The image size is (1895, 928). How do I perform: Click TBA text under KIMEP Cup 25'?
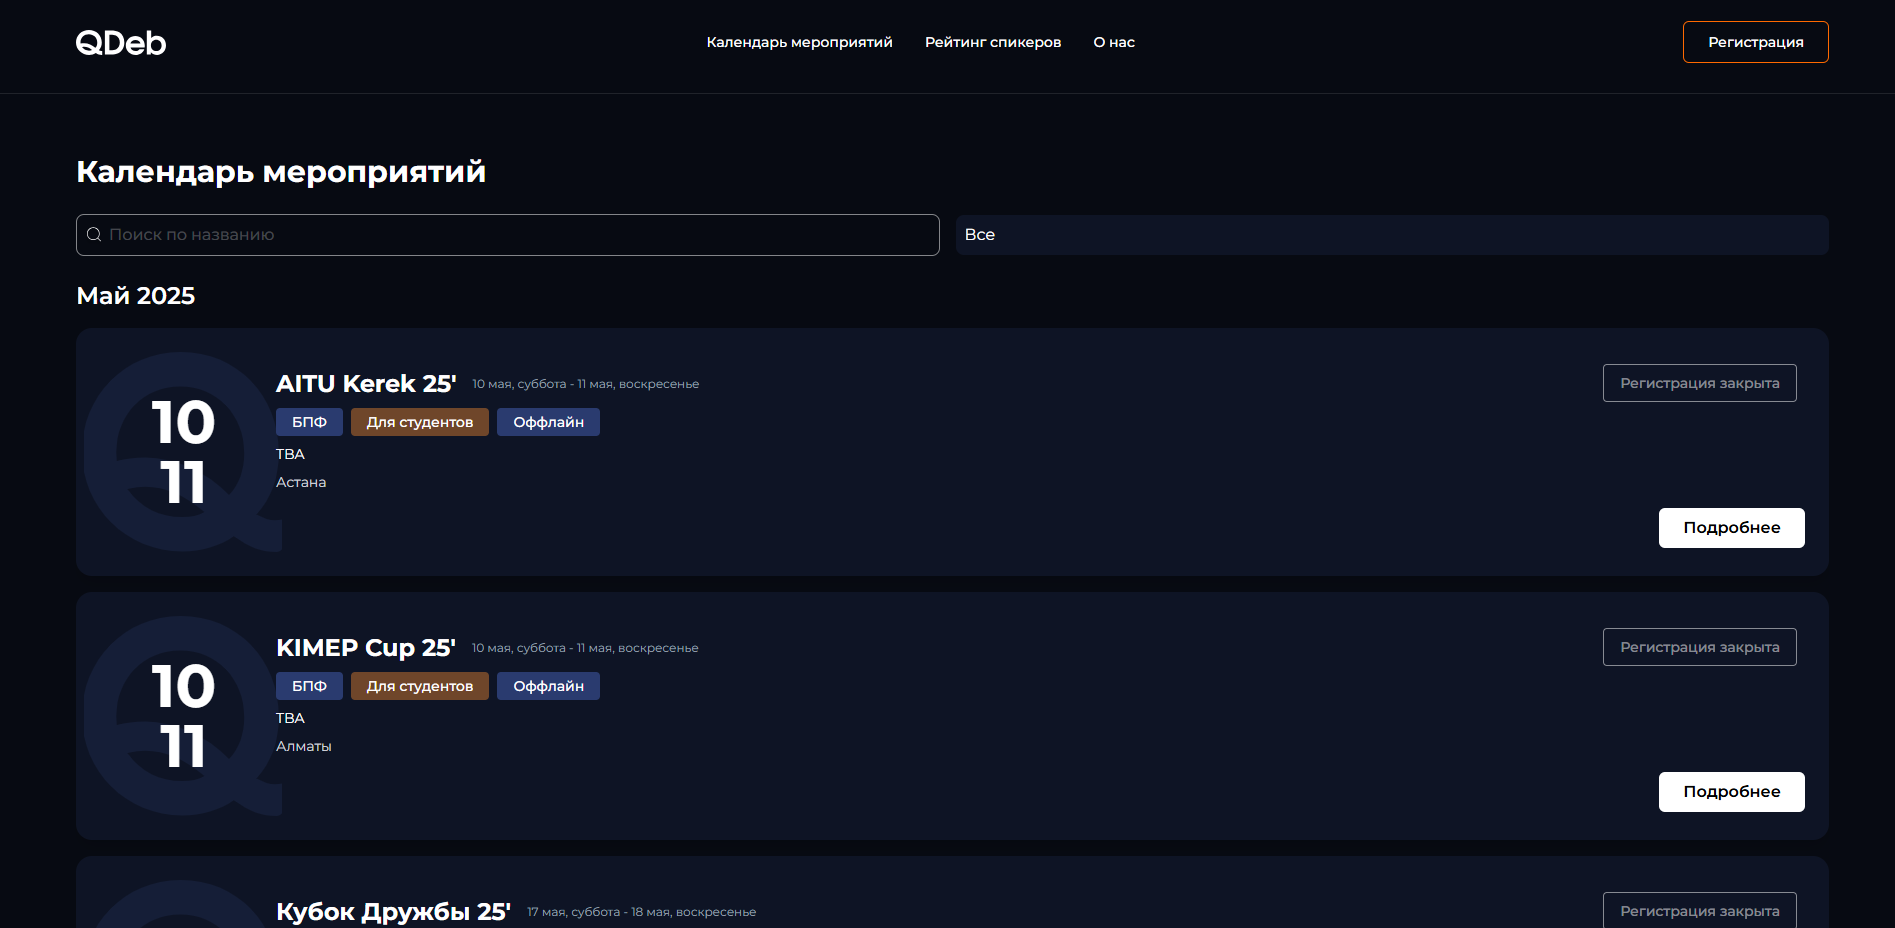point(290,718)
